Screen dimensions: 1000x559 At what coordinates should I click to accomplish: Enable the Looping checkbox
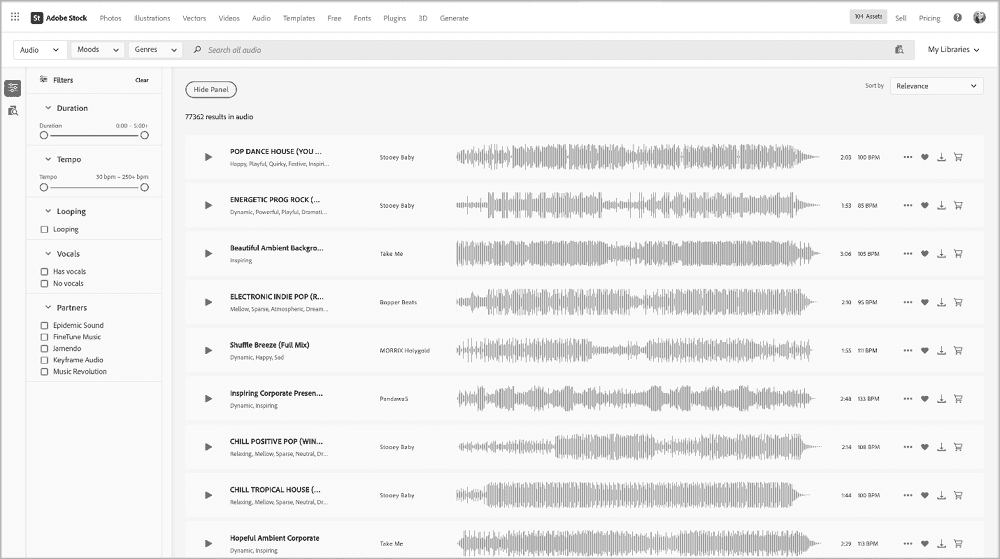[x=44, y=229]
